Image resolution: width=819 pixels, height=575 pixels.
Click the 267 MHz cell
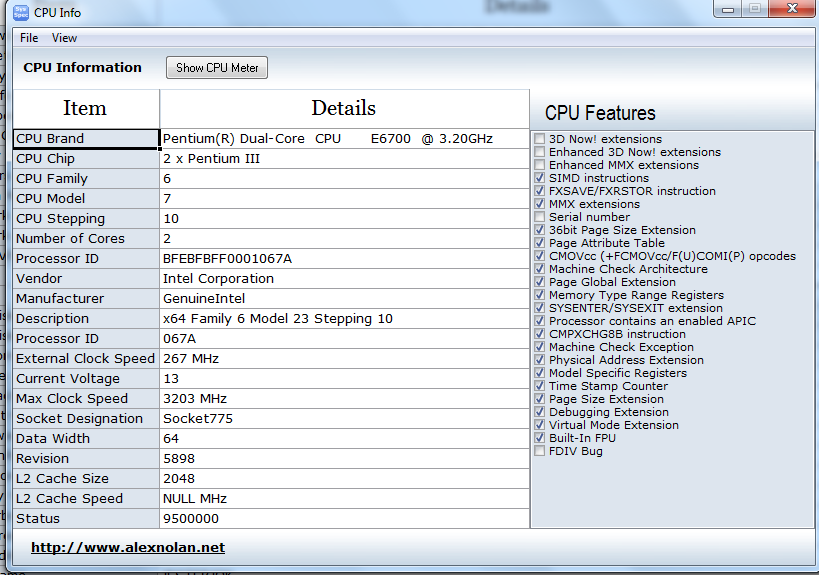344,359
